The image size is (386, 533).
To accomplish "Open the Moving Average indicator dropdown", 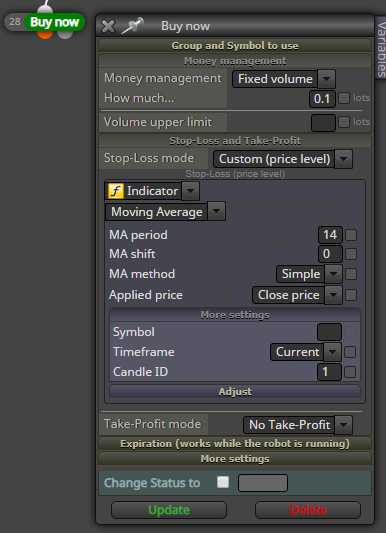I will tap(165, 212).
